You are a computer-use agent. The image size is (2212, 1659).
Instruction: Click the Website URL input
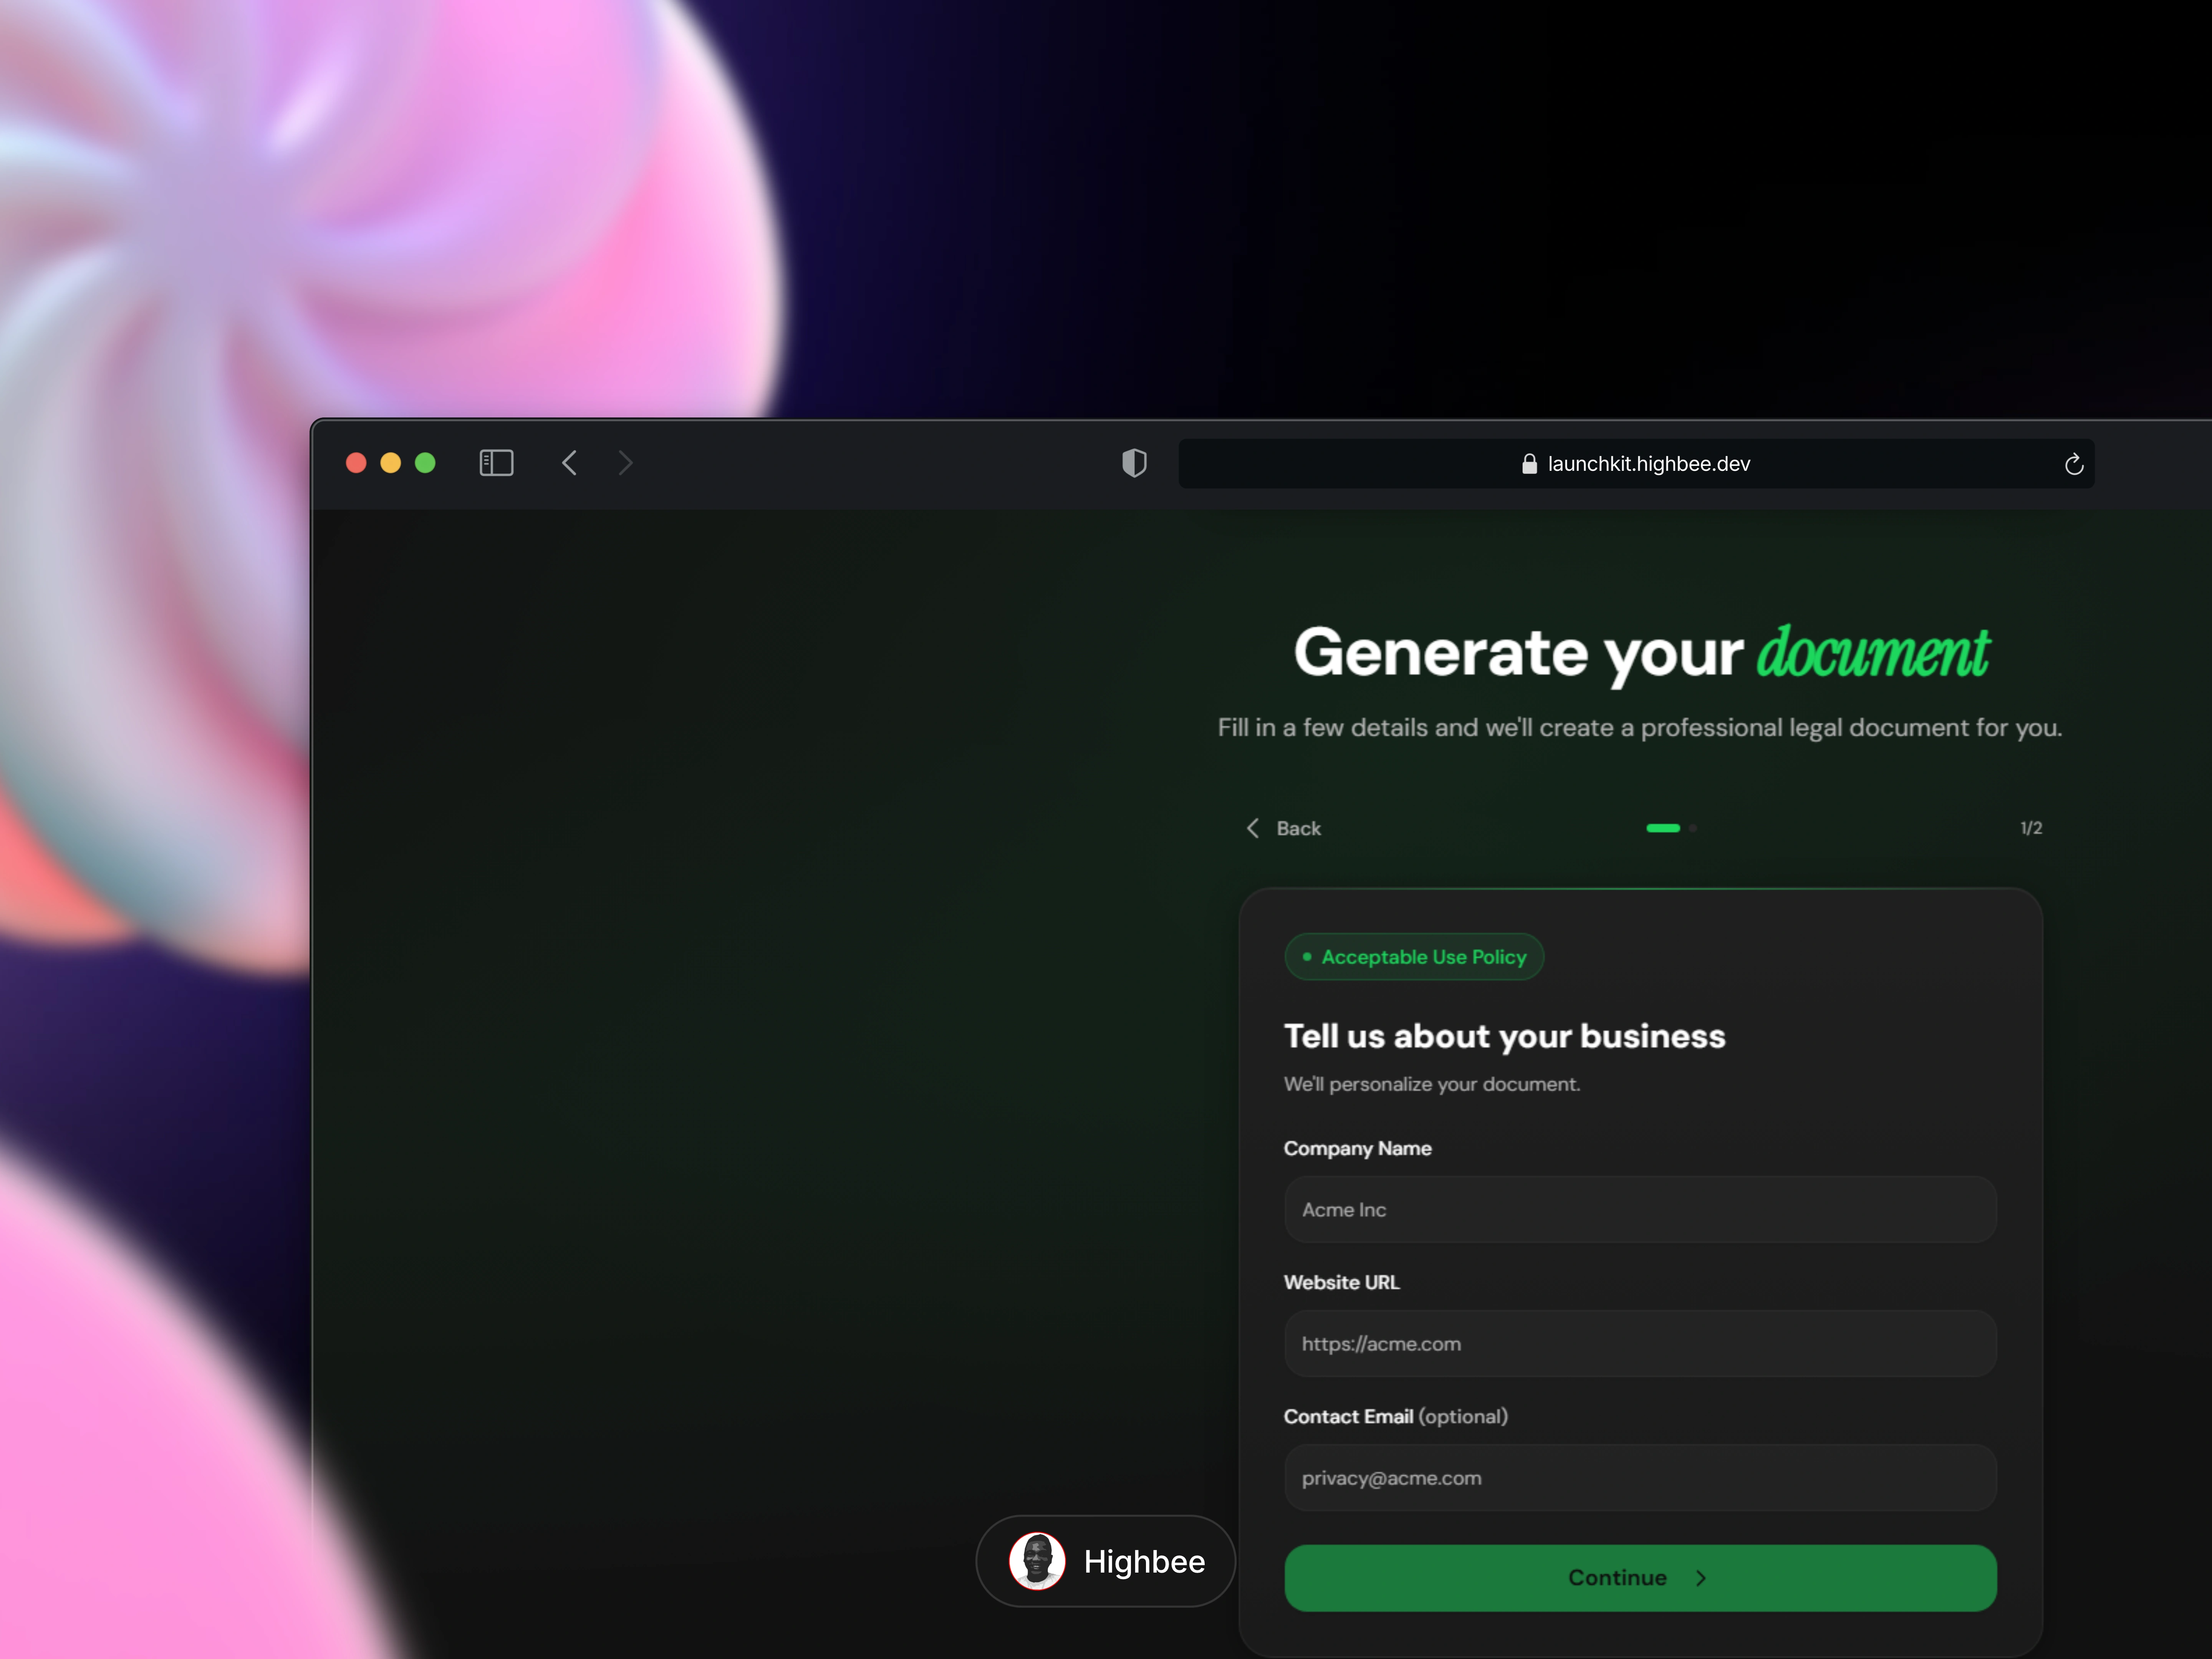click(x=1640, y=1344)
